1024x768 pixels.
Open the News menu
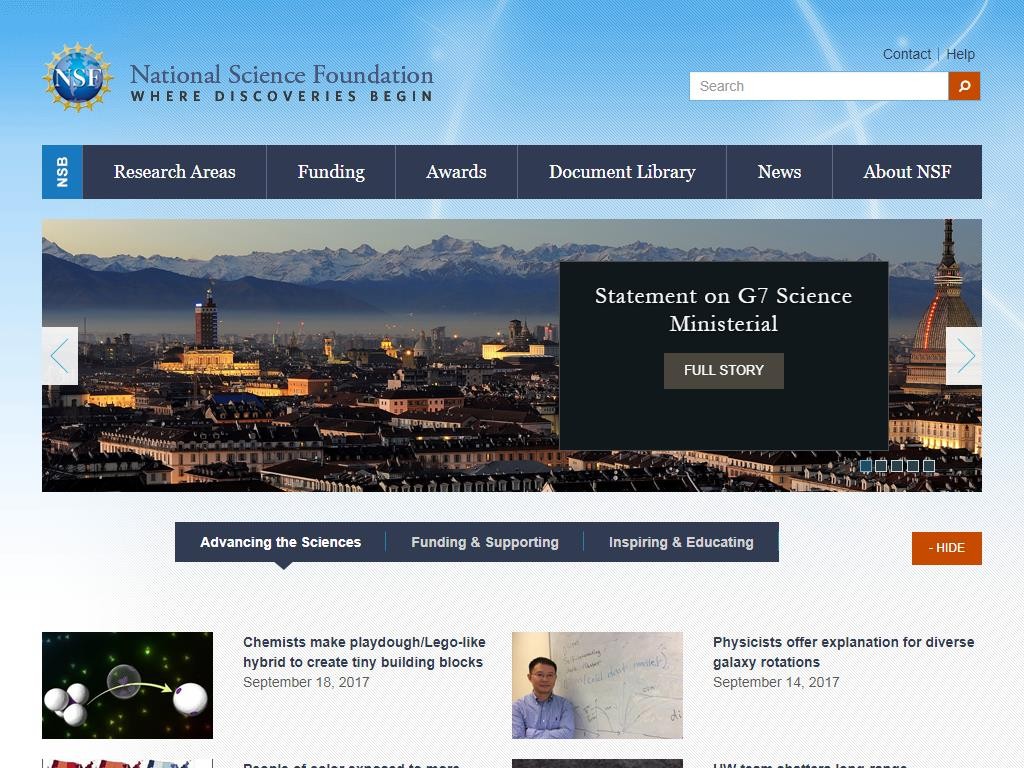pyautogui.click(x=779, y=172)
